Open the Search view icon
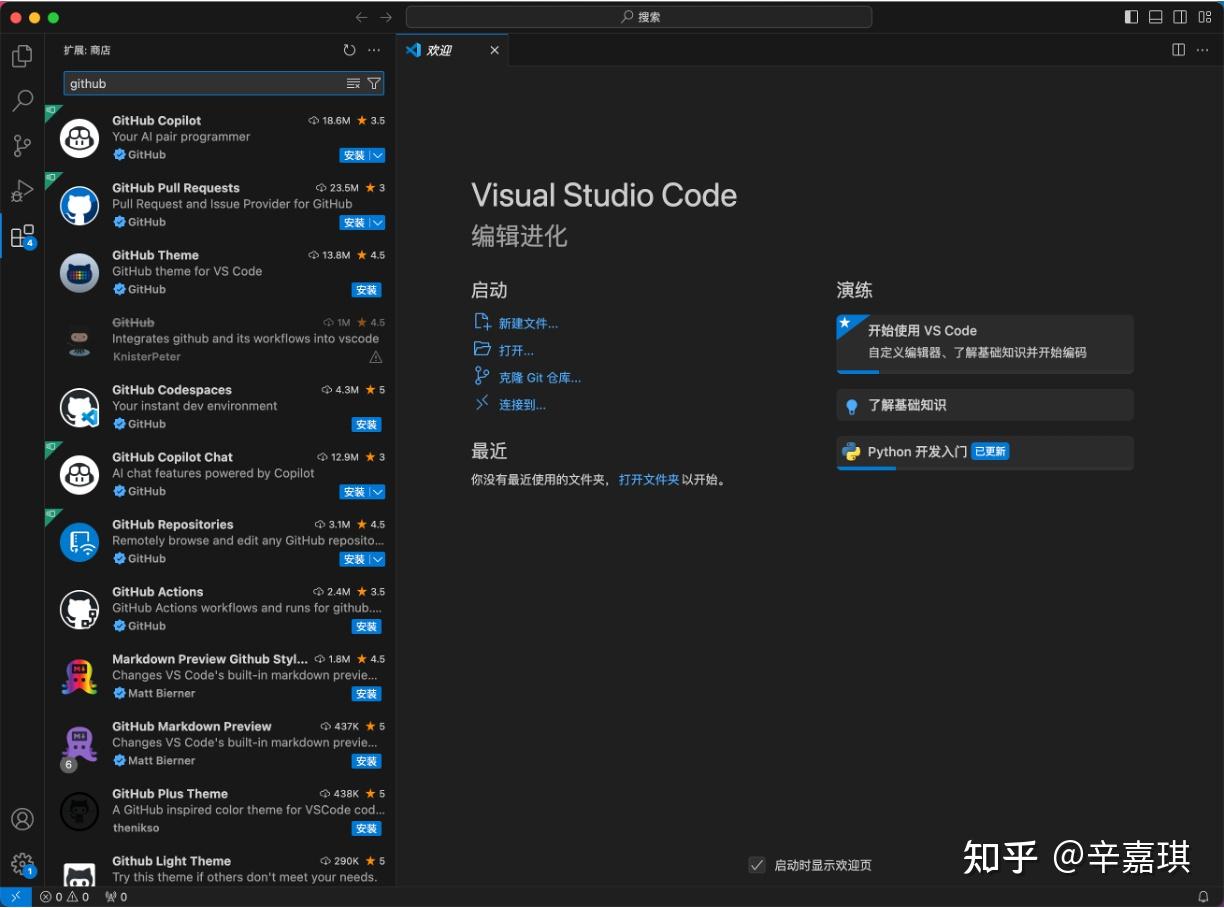 tap(21, 100)
